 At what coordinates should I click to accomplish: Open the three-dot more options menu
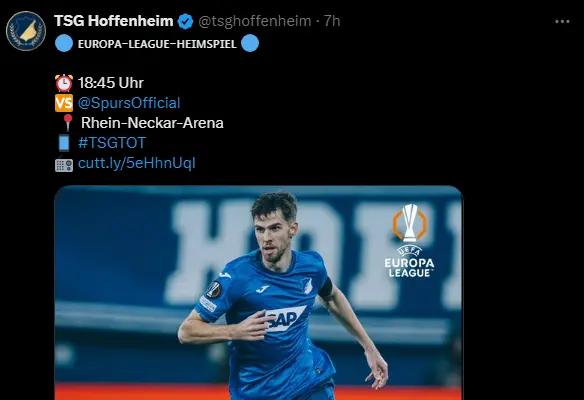pyautogui.click(x=562, y=22)
